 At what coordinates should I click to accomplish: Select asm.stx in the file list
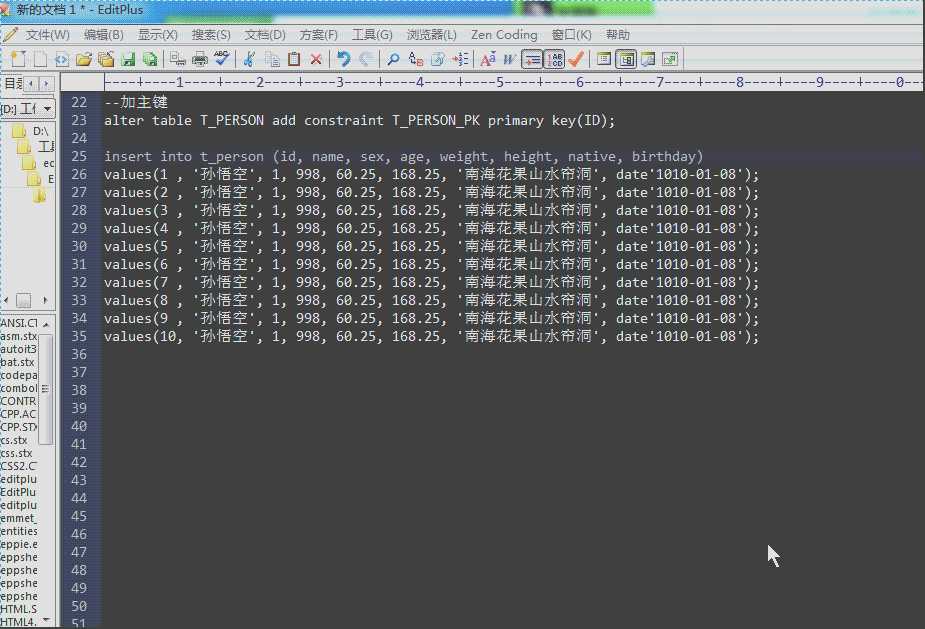point(18,336)
